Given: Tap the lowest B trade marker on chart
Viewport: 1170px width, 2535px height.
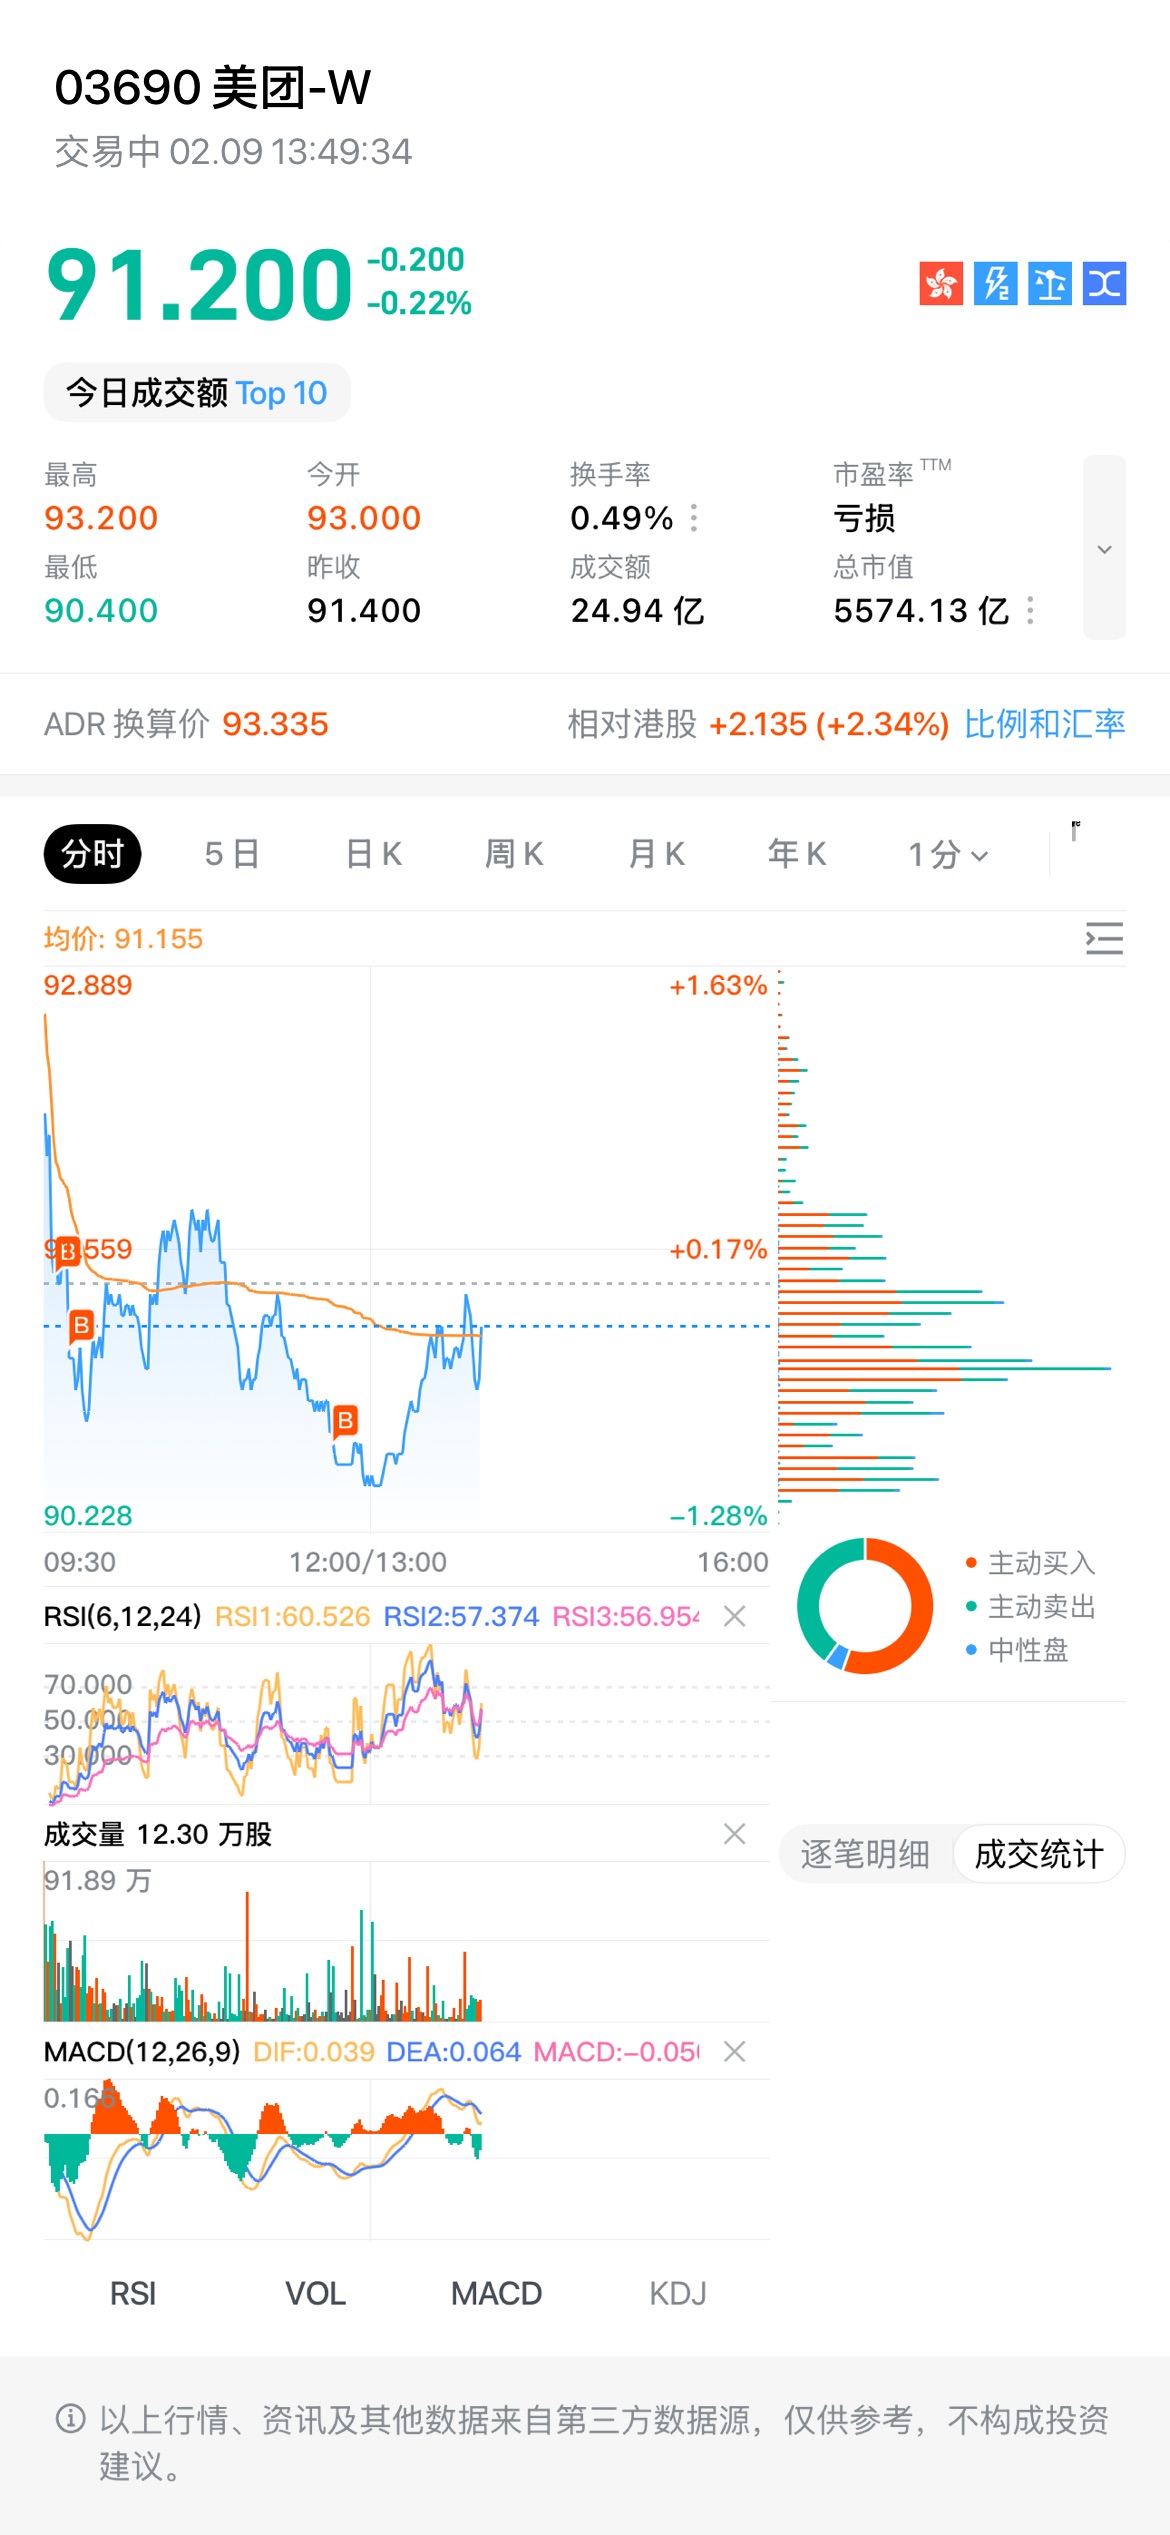Looking at the screenshot, I should 345,1420.
